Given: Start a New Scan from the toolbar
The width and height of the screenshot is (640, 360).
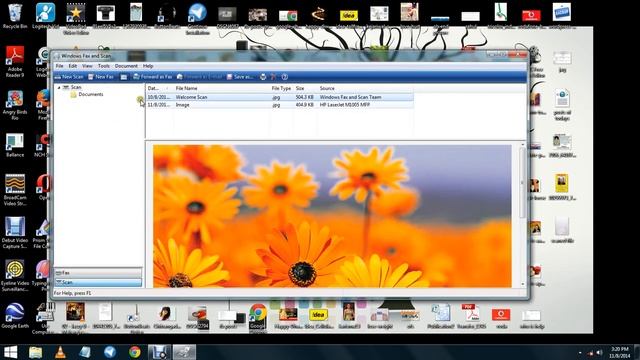Looking at the screenshot, I should 69,77.
